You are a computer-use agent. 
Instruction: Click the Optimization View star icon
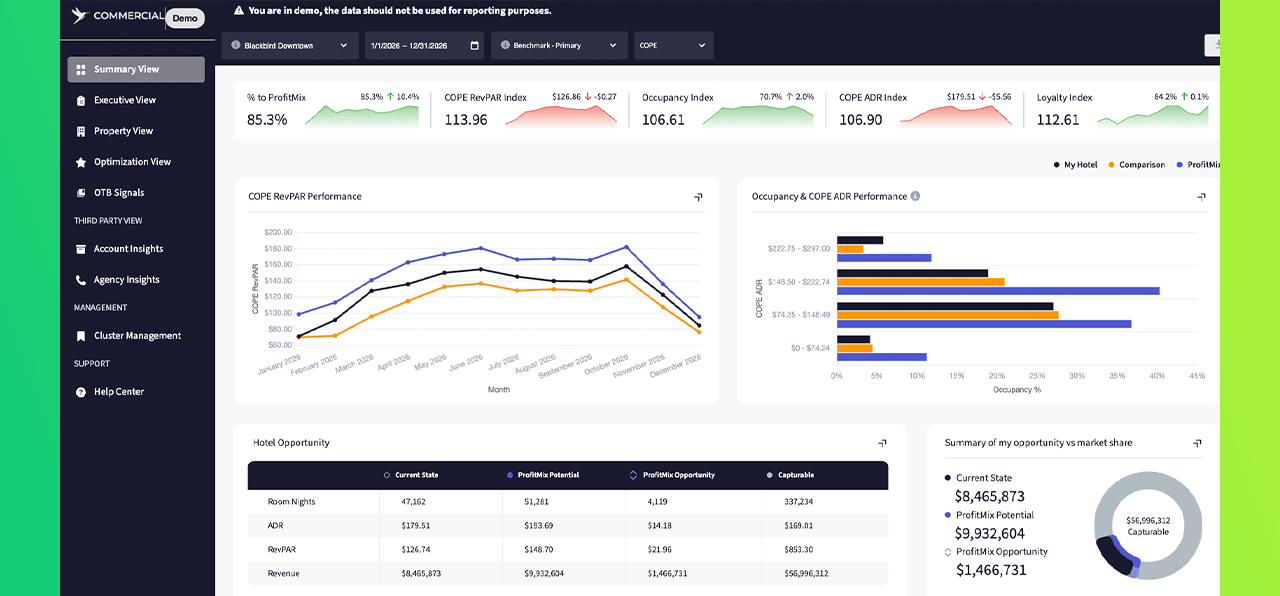pyautogui.click(x=81, y=162)
